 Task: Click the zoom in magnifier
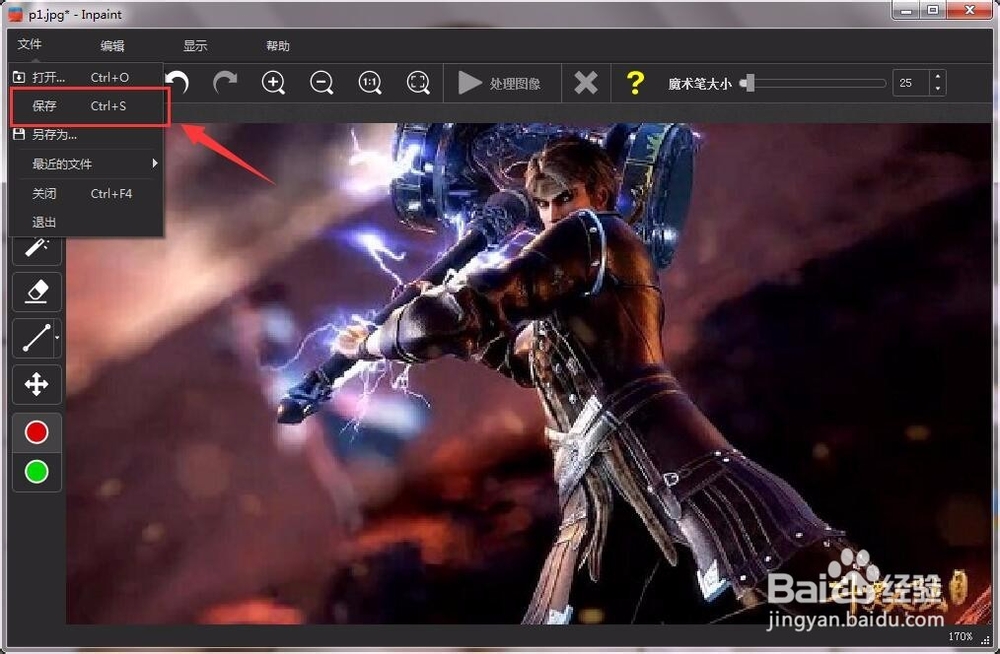tap(274, 83)
